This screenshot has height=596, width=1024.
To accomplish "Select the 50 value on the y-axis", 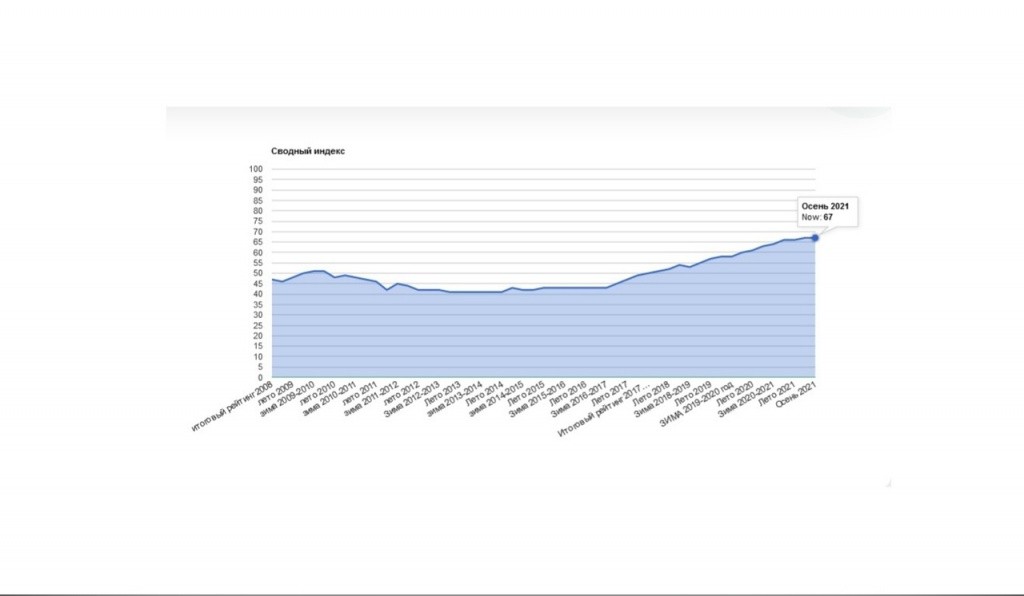I will coord(257,273).
